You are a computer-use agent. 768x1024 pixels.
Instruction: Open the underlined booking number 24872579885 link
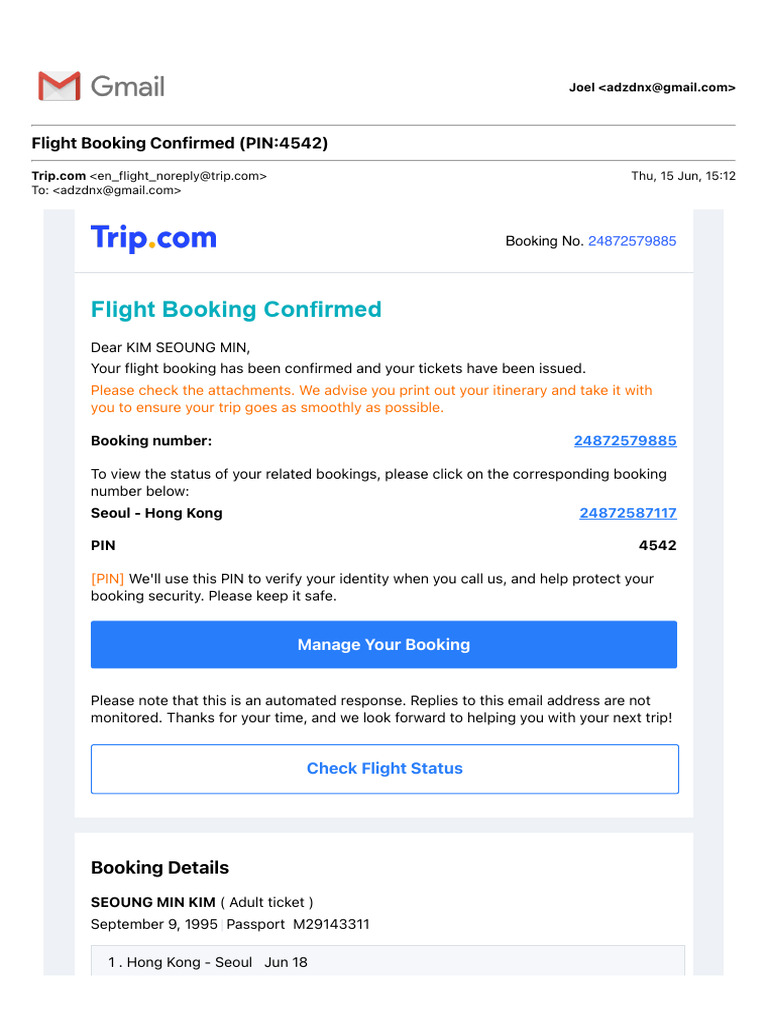pos(625,441)
